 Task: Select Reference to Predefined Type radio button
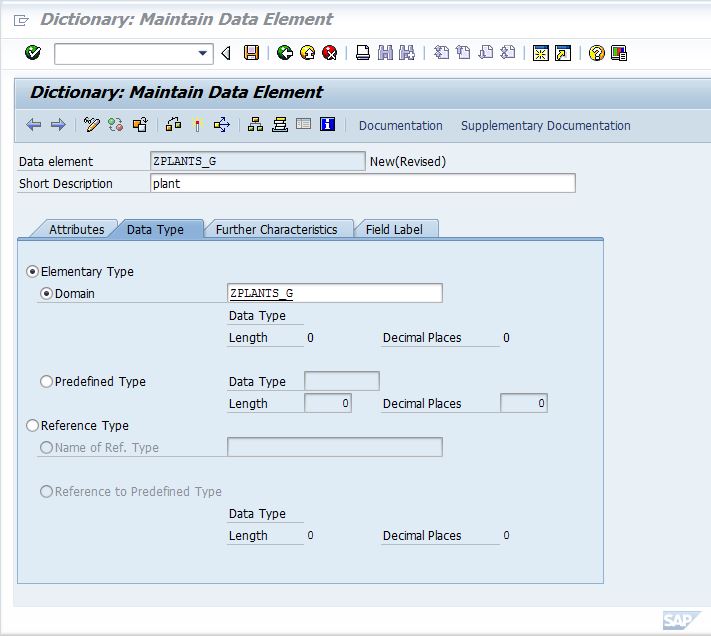click(x=46, y=492)
